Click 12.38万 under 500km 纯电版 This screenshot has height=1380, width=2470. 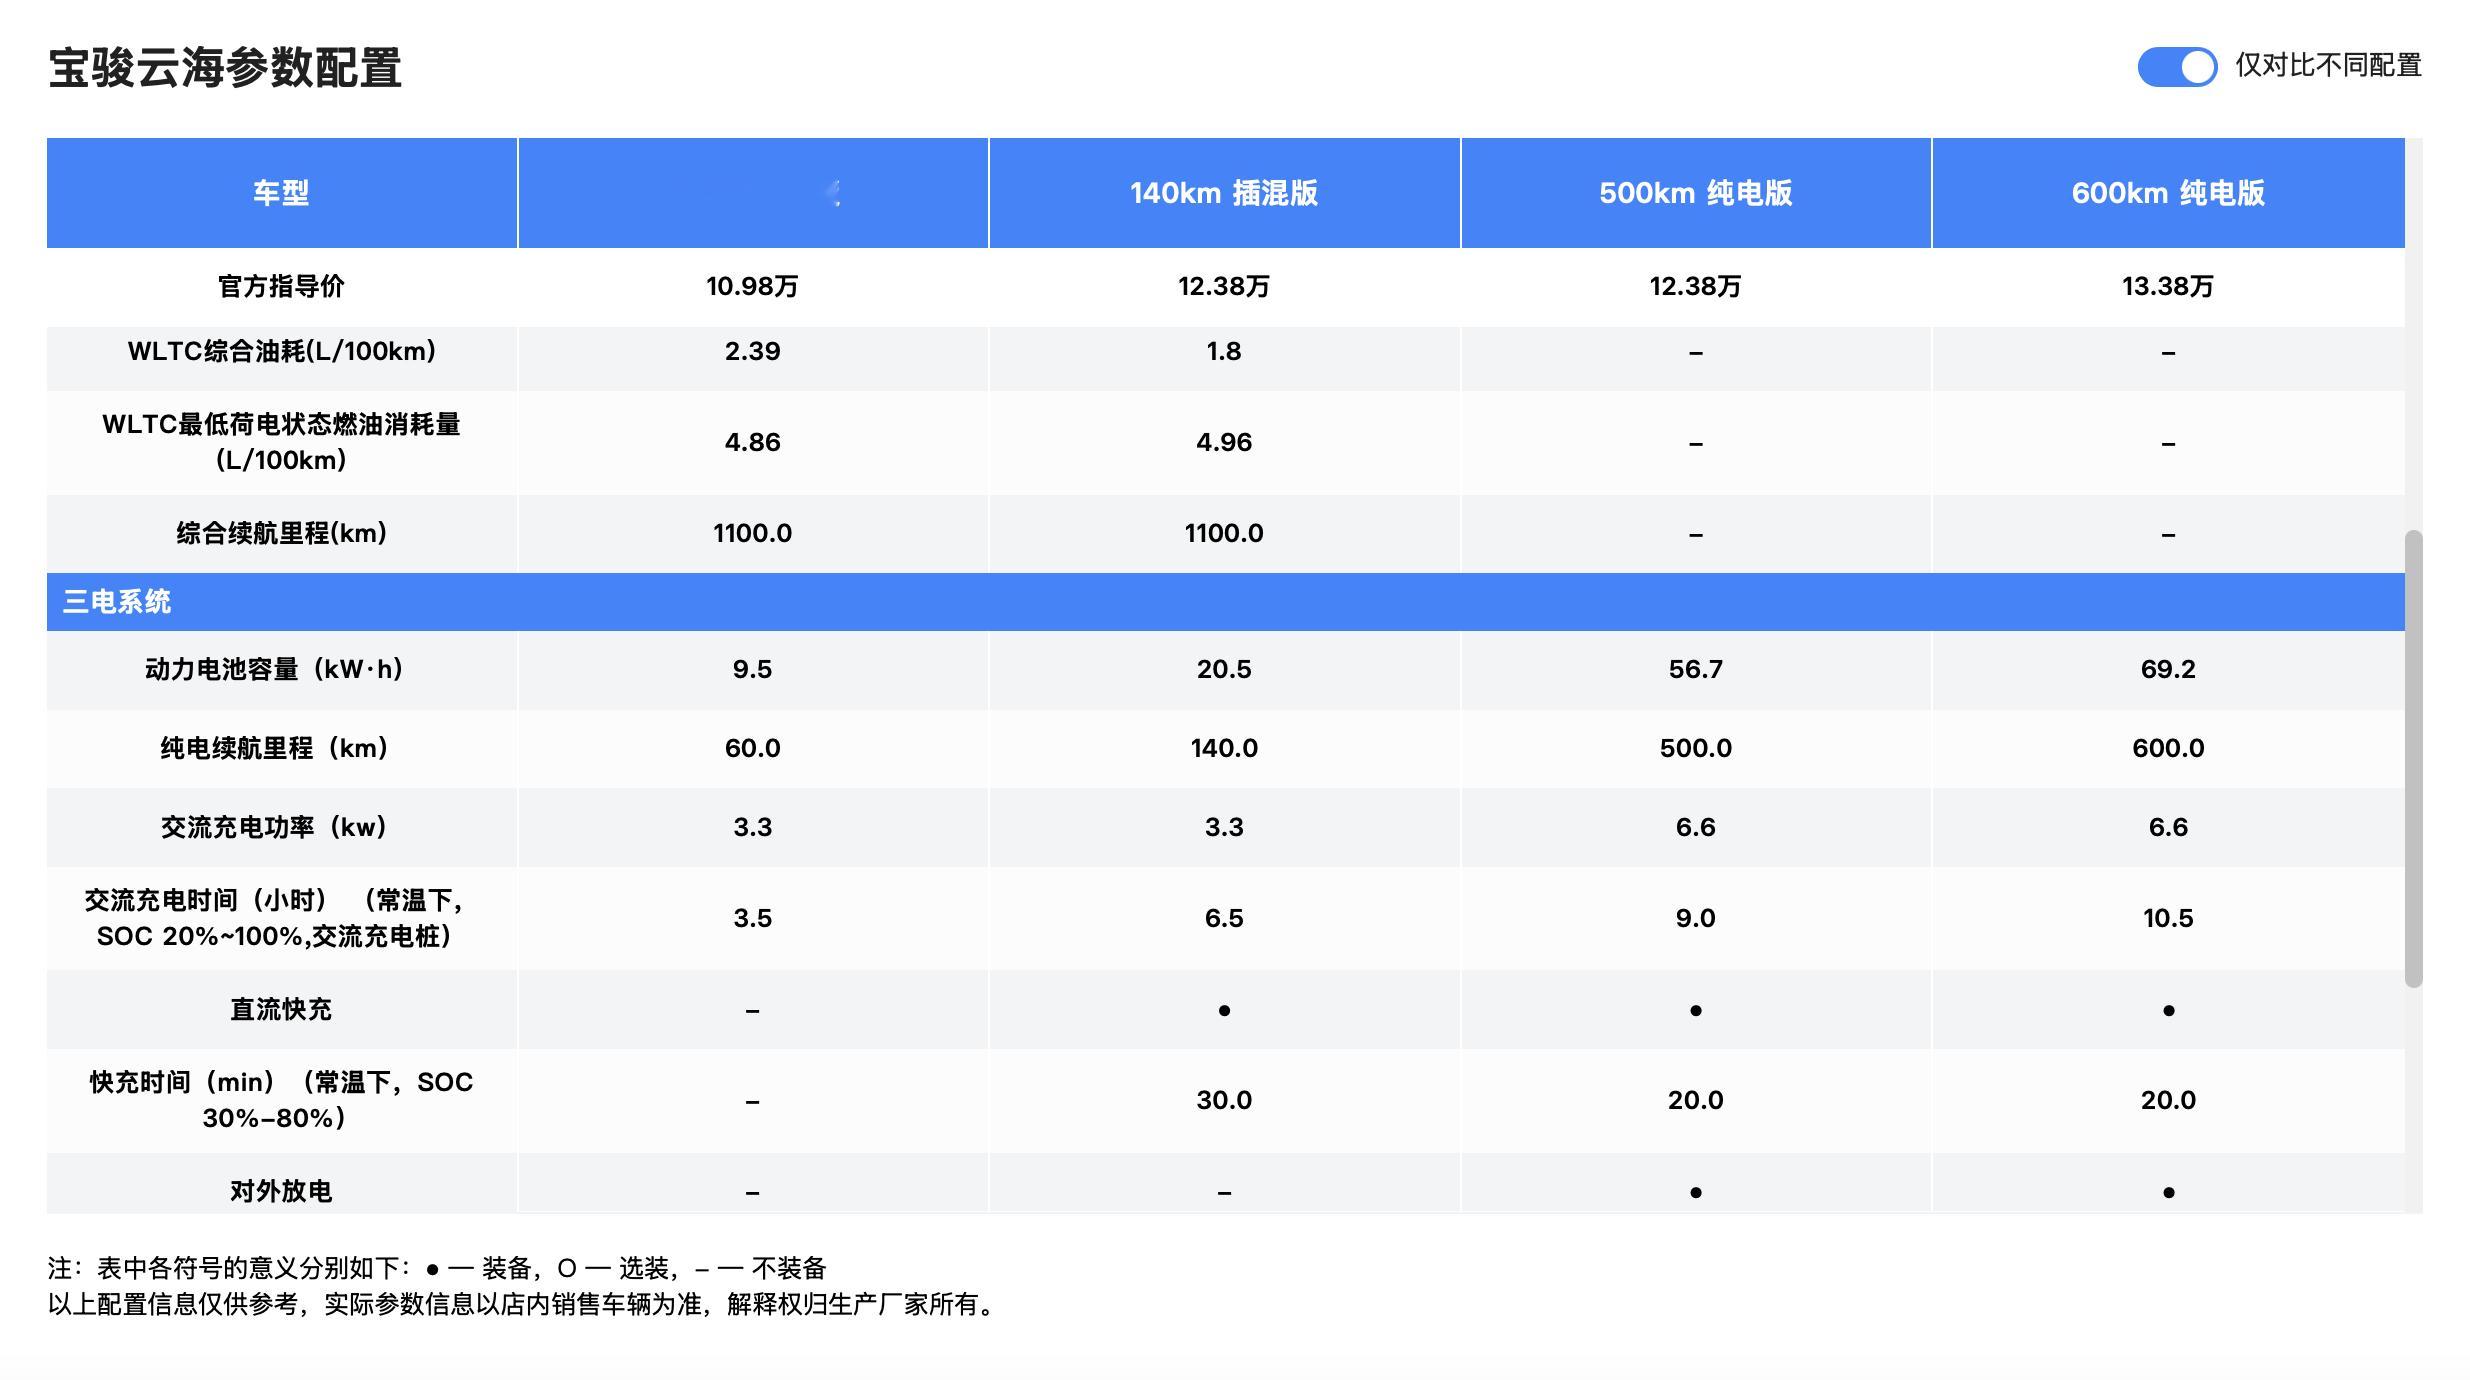1696,287
